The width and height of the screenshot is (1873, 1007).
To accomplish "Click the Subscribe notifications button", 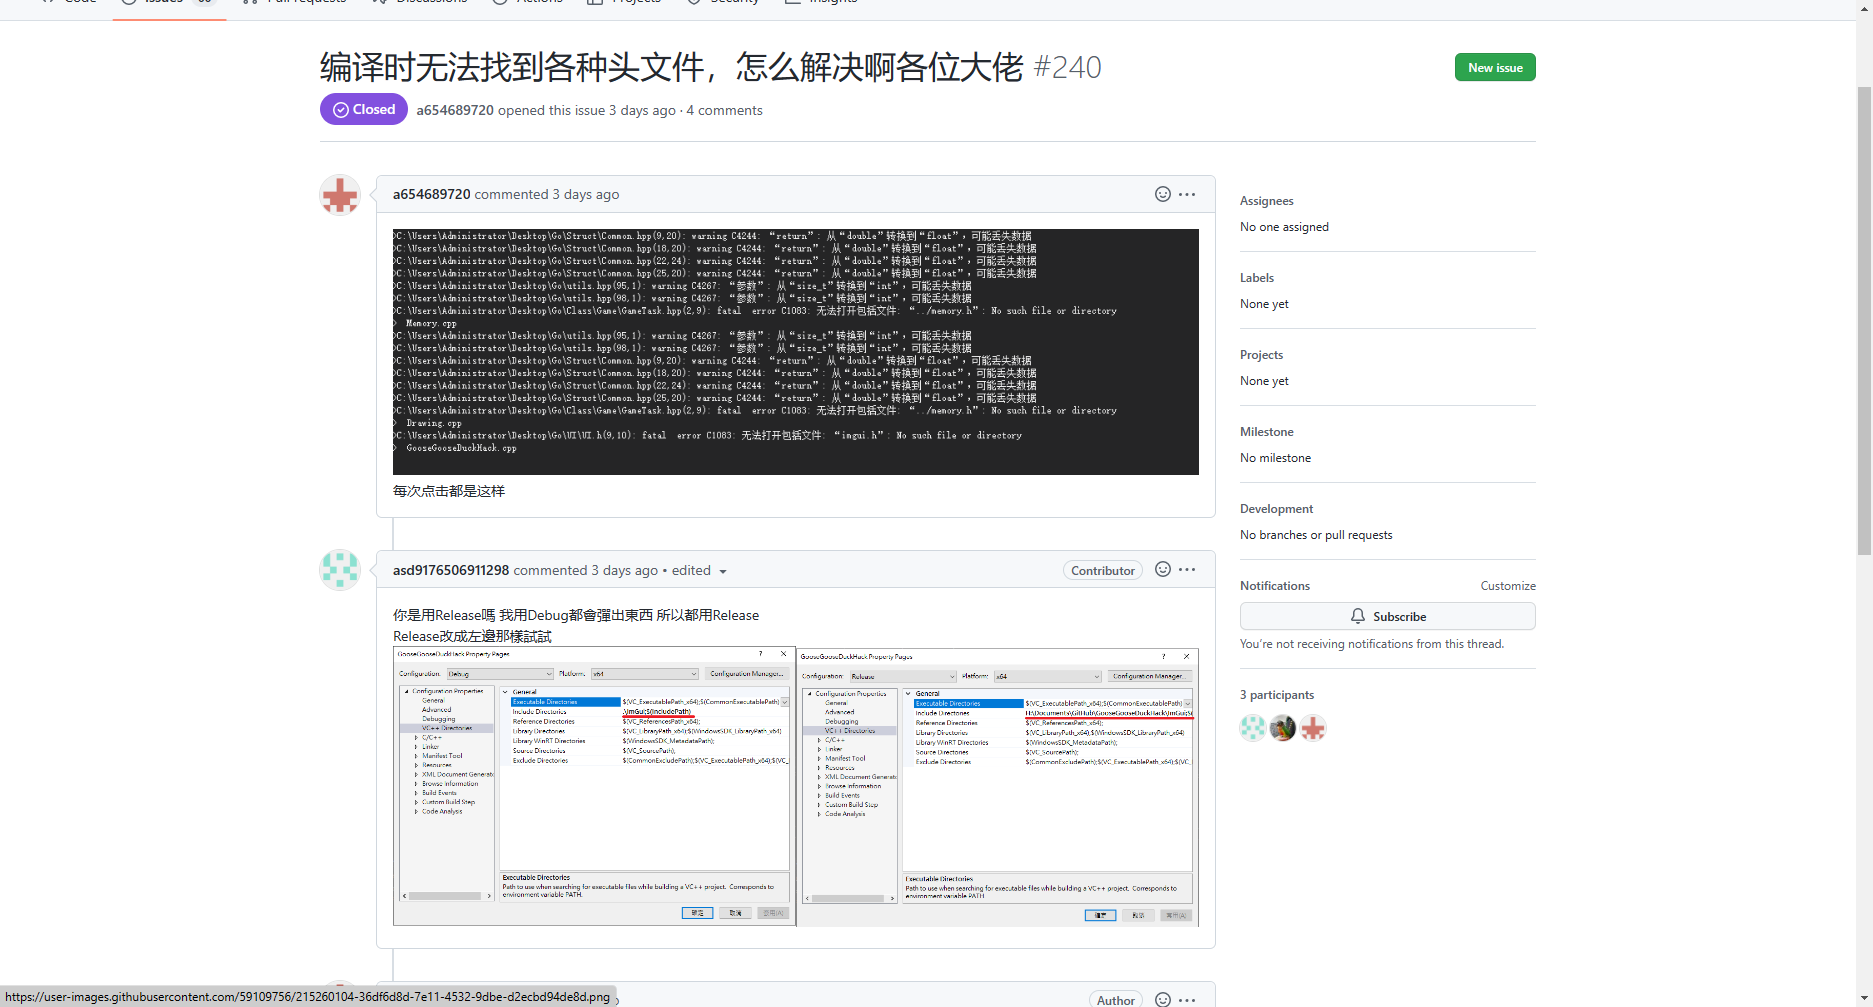I will pos(1388,616).
